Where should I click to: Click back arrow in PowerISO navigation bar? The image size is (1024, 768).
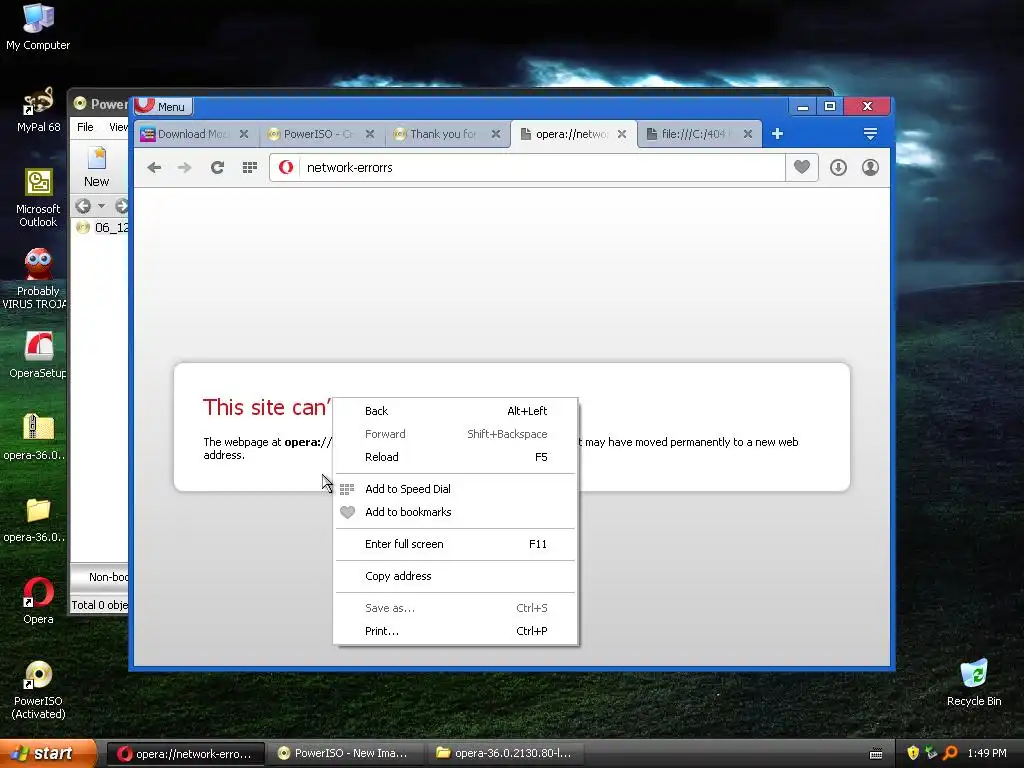[x=83, y=206]
